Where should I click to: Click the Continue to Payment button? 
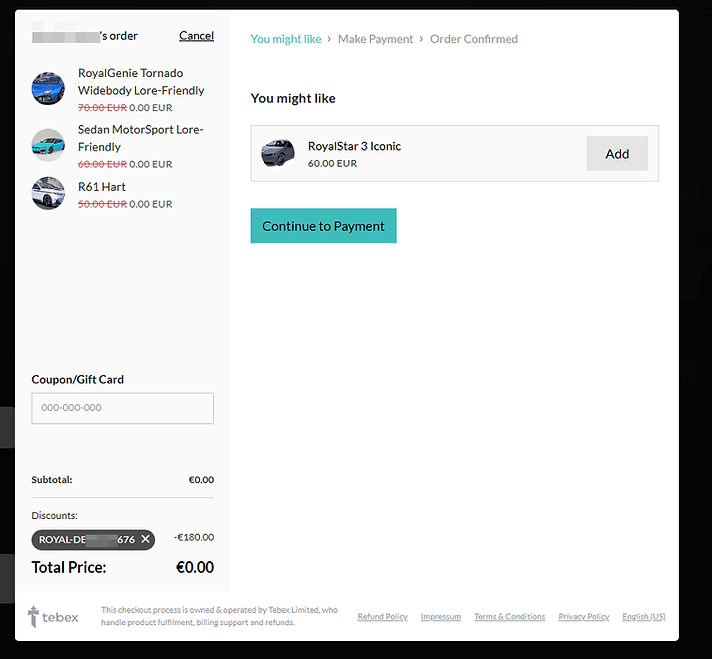point(323,226)
